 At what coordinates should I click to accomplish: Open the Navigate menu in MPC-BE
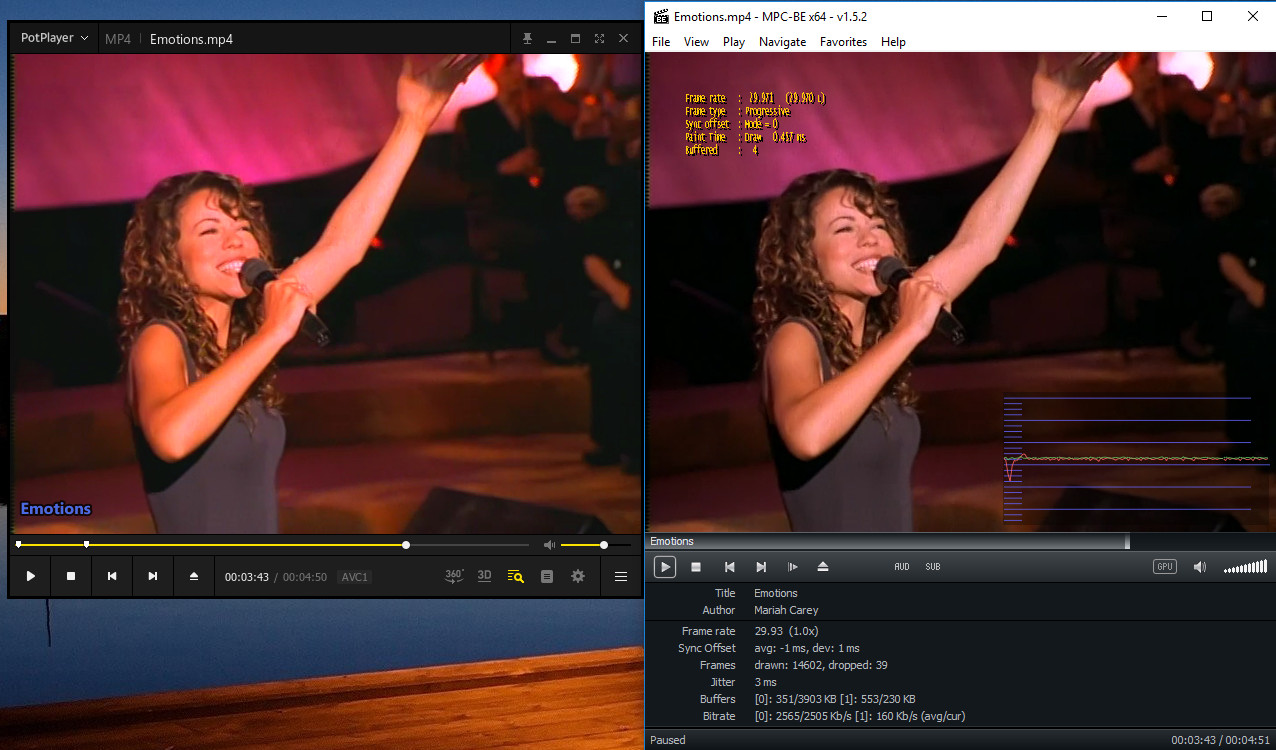pyautogui.click(x=782, y=42)
